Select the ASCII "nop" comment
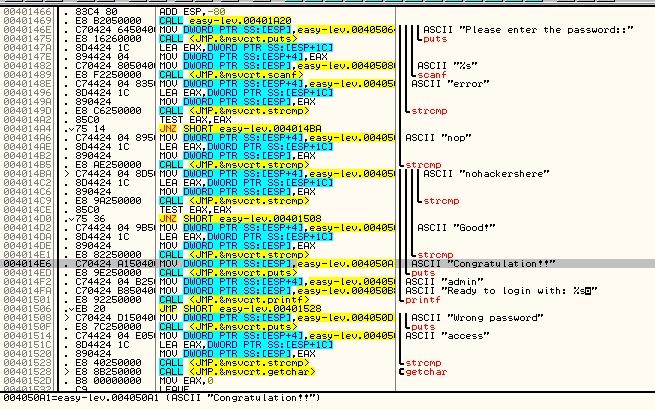This screenshot has height=409, width=655. point(438,137)
